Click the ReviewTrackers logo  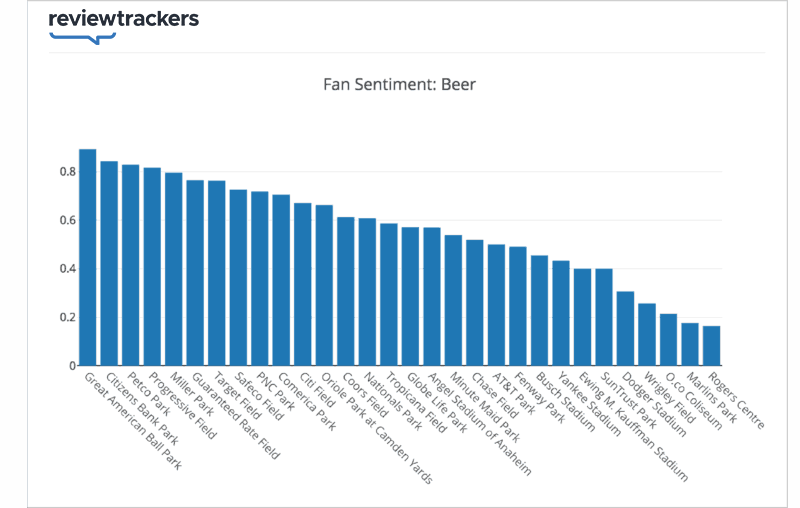(123, 25)
